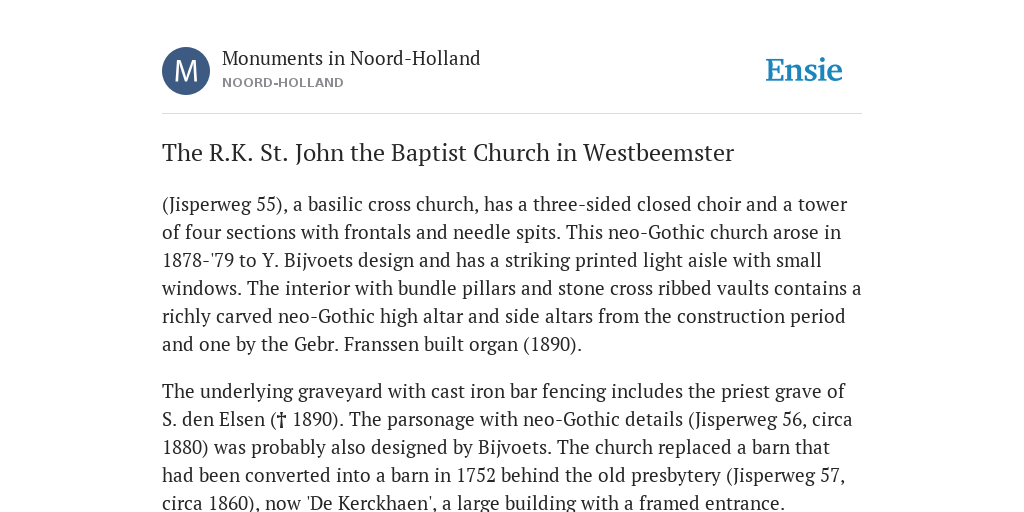Click the circa 1860 text in last line
This screenshot has width=1024, height=512.
coord(197,504)
